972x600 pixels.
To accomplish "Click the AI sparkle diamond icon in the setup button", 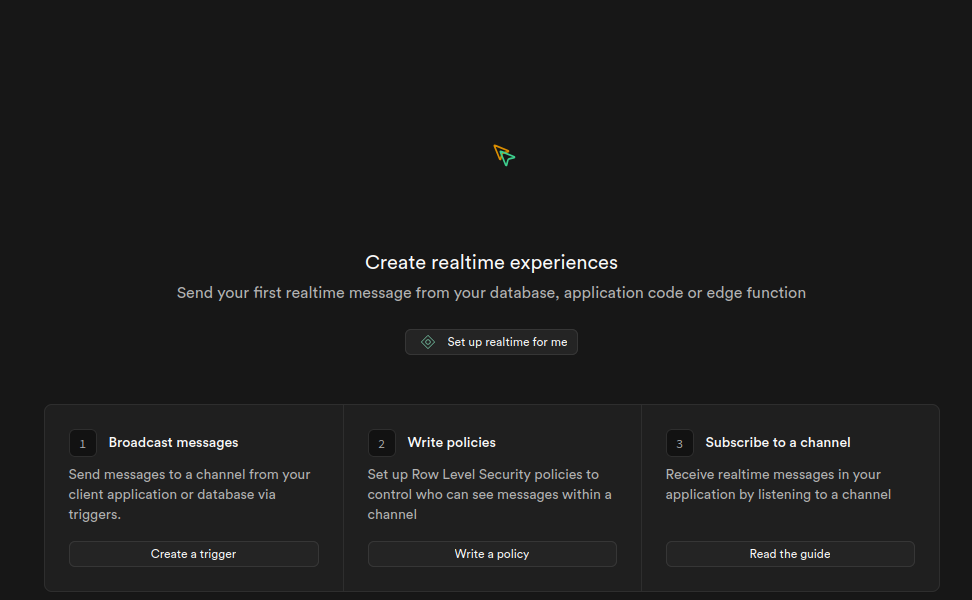I will tap(428, 341).
